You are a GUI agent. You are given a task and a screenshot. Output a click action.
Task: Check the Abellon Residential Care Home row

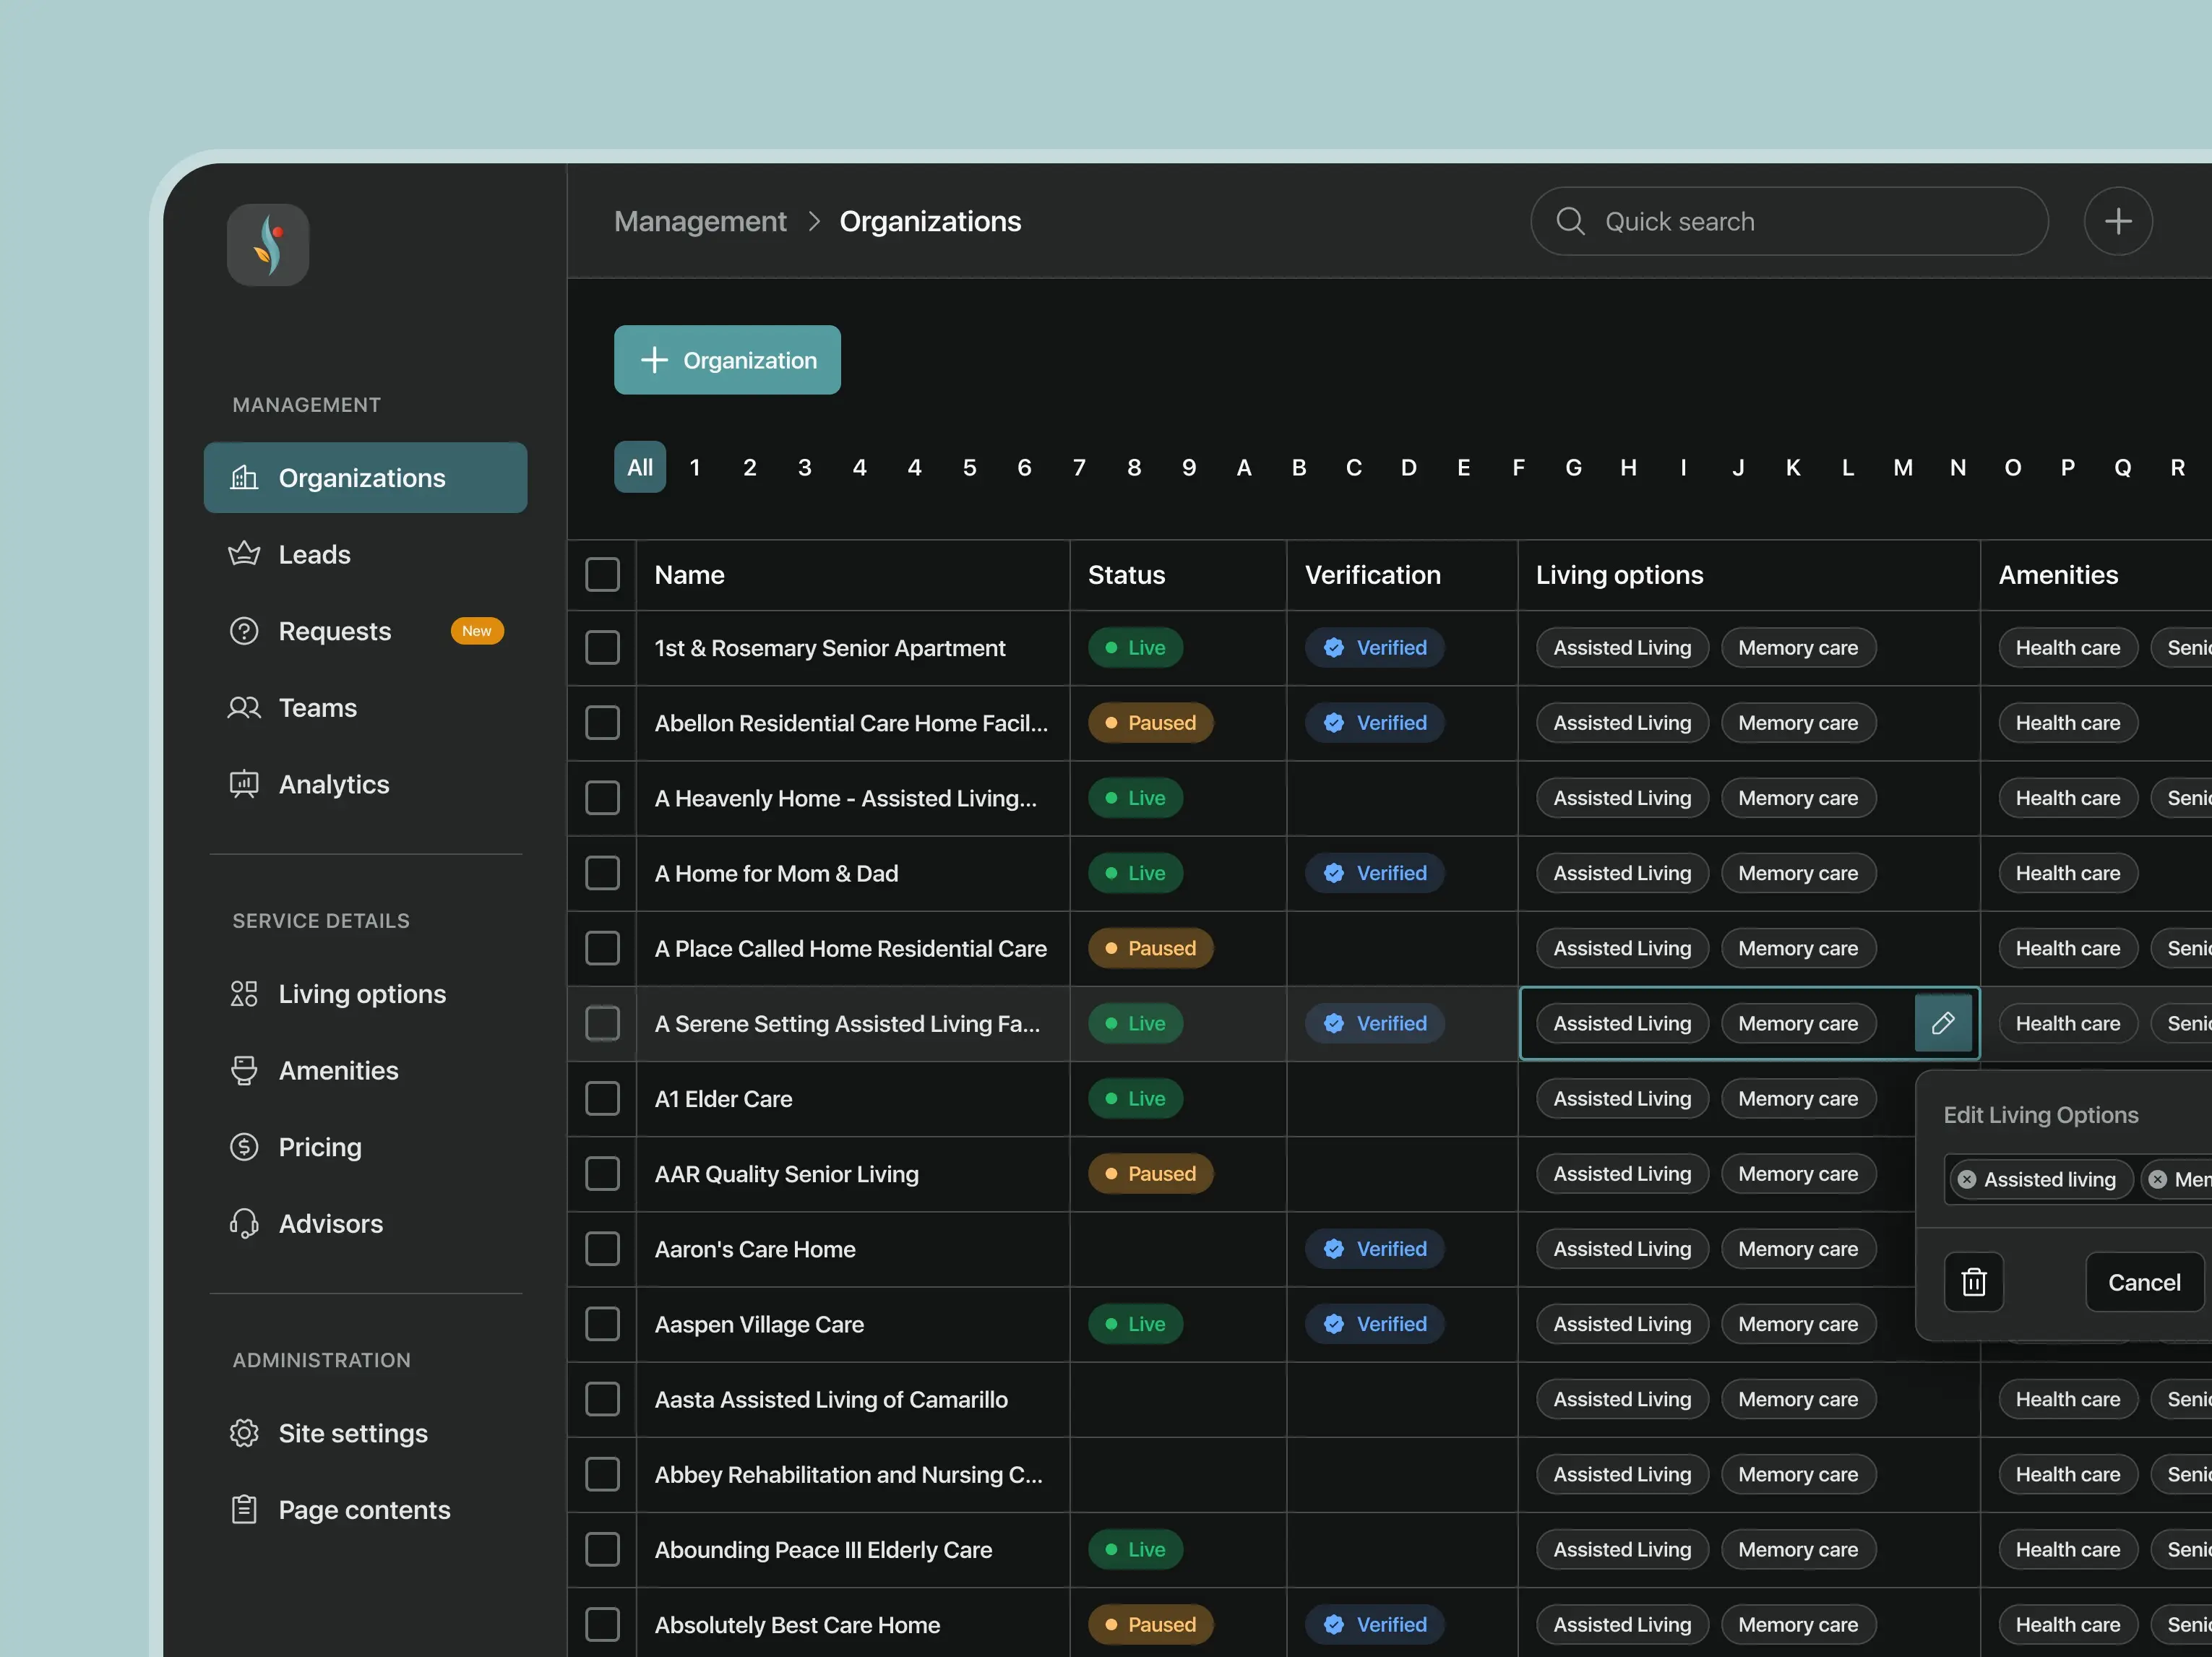coord(602,723)
